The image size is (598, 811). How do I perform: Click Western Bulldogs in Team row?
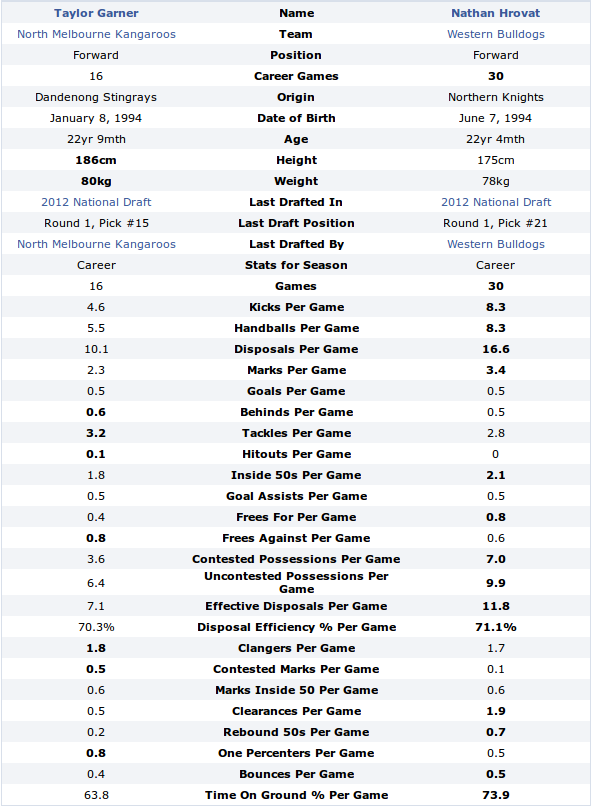pyautogui.click(x=496, y=34)
